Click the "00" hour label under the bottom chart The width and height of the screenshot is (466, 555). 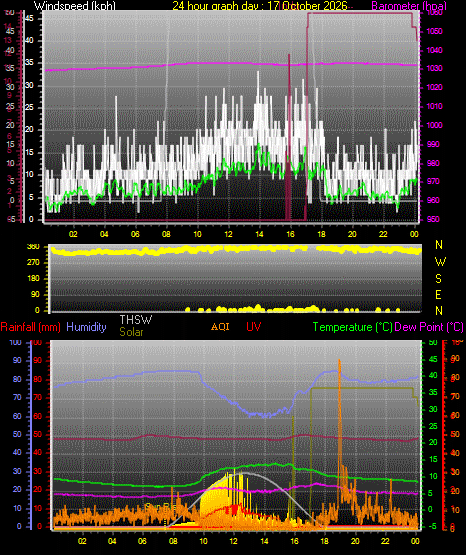(x=415, y=541)
